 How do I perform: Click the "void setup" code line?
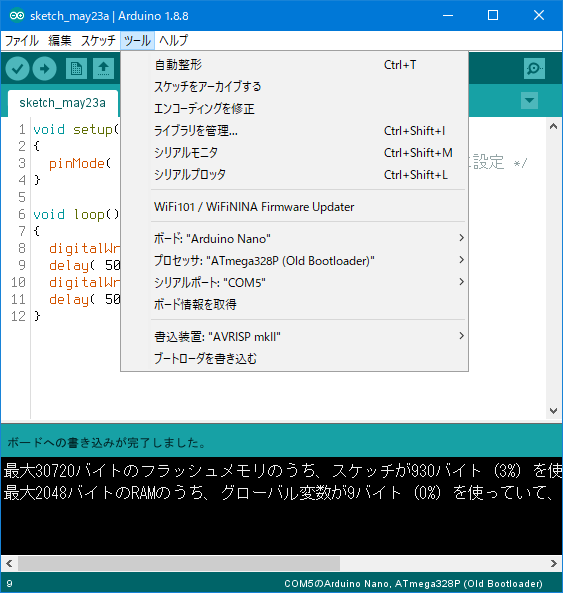click(x=76, y=129)
